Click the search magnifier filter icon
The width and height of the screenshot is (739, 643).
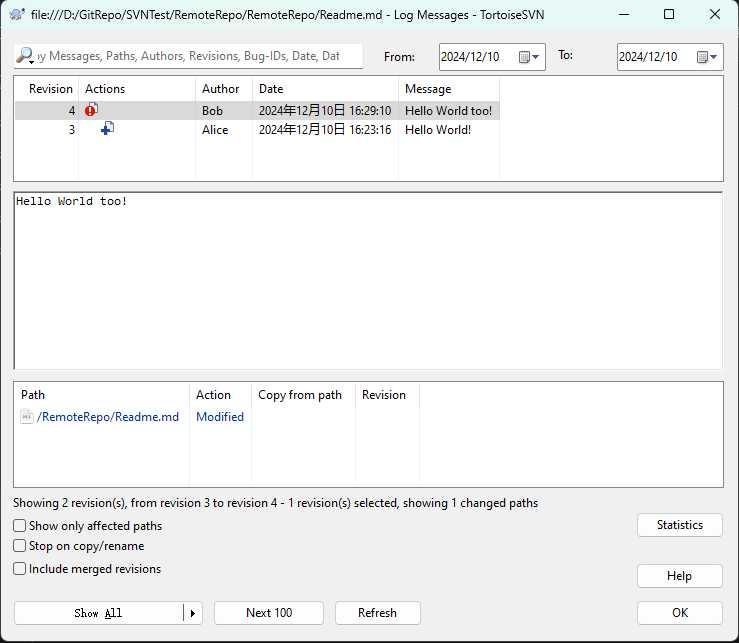(25, 56)
